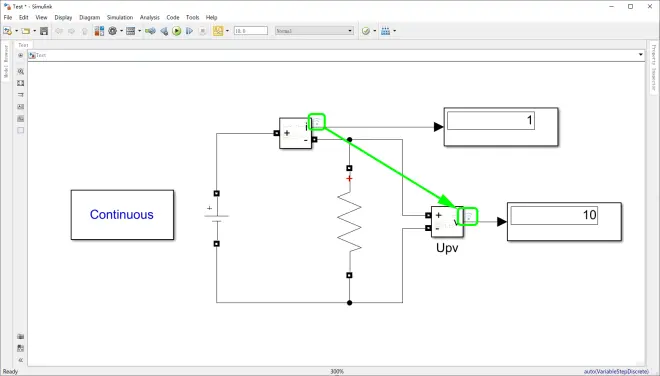Click the simulation stop time field
Image resolution: width=660 pixels, height=376 pixels.
(x=251, y=31)
